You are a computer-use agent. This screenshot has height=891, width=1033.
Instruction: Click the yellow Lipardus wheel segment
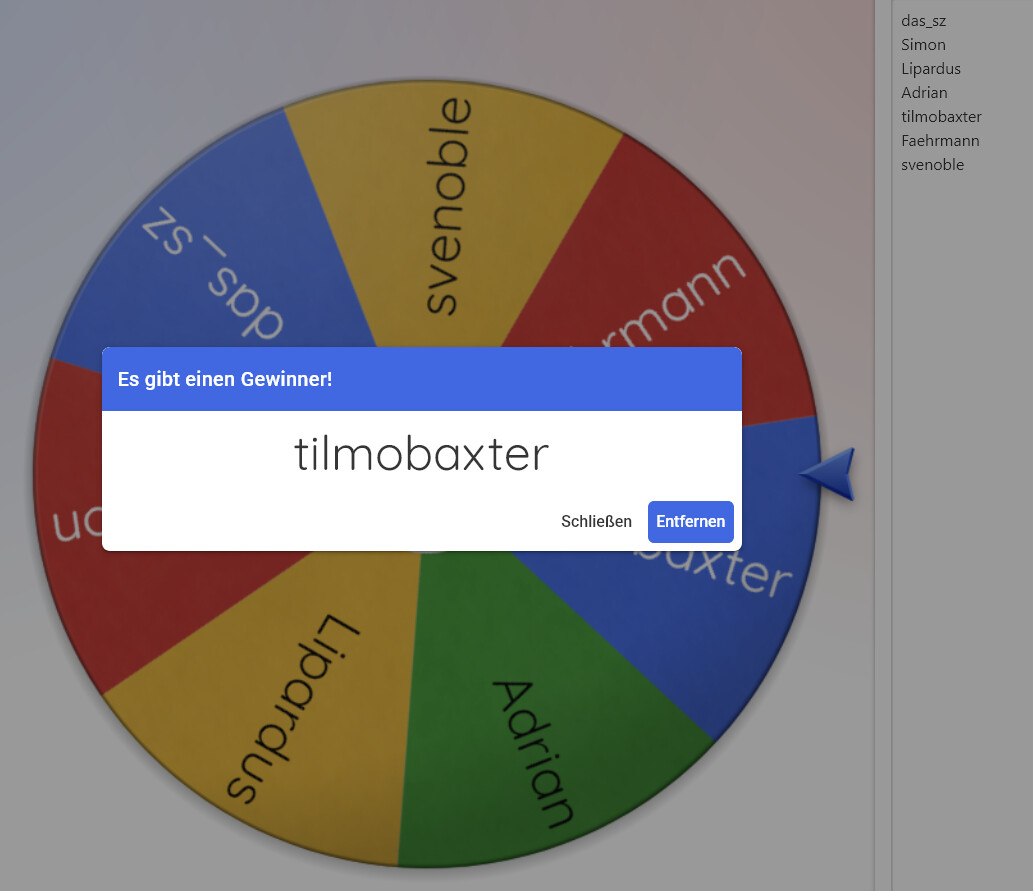click(290, 710)
